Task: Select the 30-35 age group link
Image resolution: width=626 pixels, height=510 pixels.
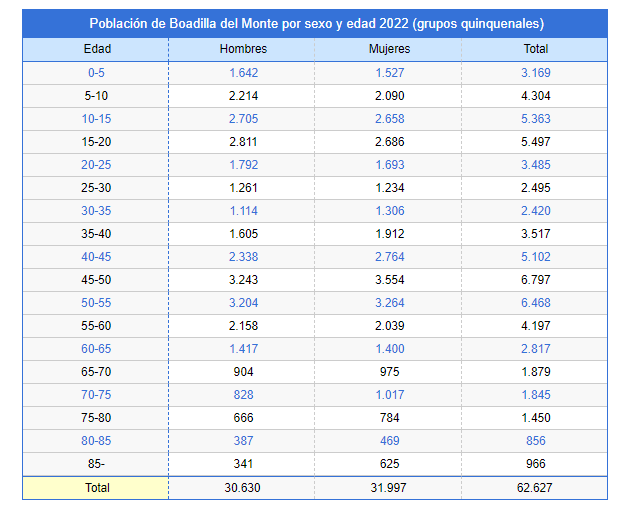Action: pyautogui.click(x=97, y=211)
